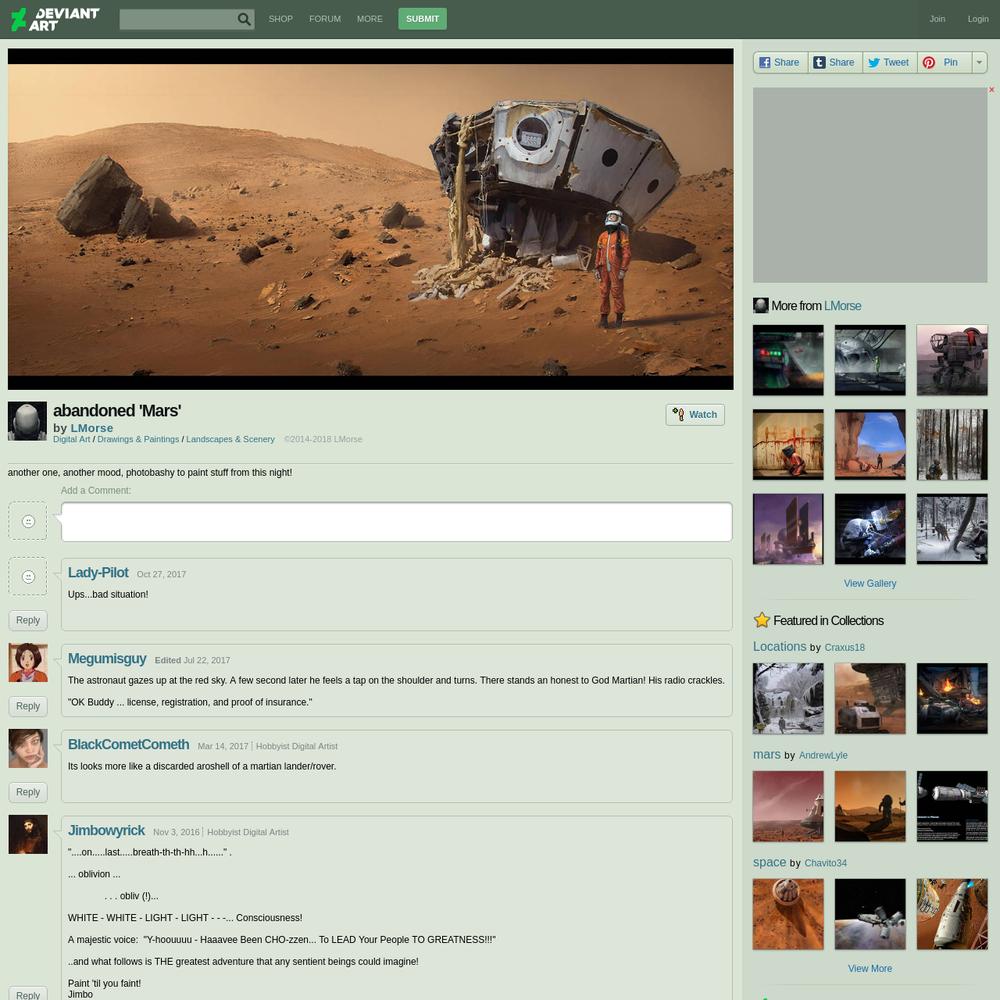The width and height of the screenshot is (1000, 1000).
Task: Click the View More link
Action: coord(870,969)
